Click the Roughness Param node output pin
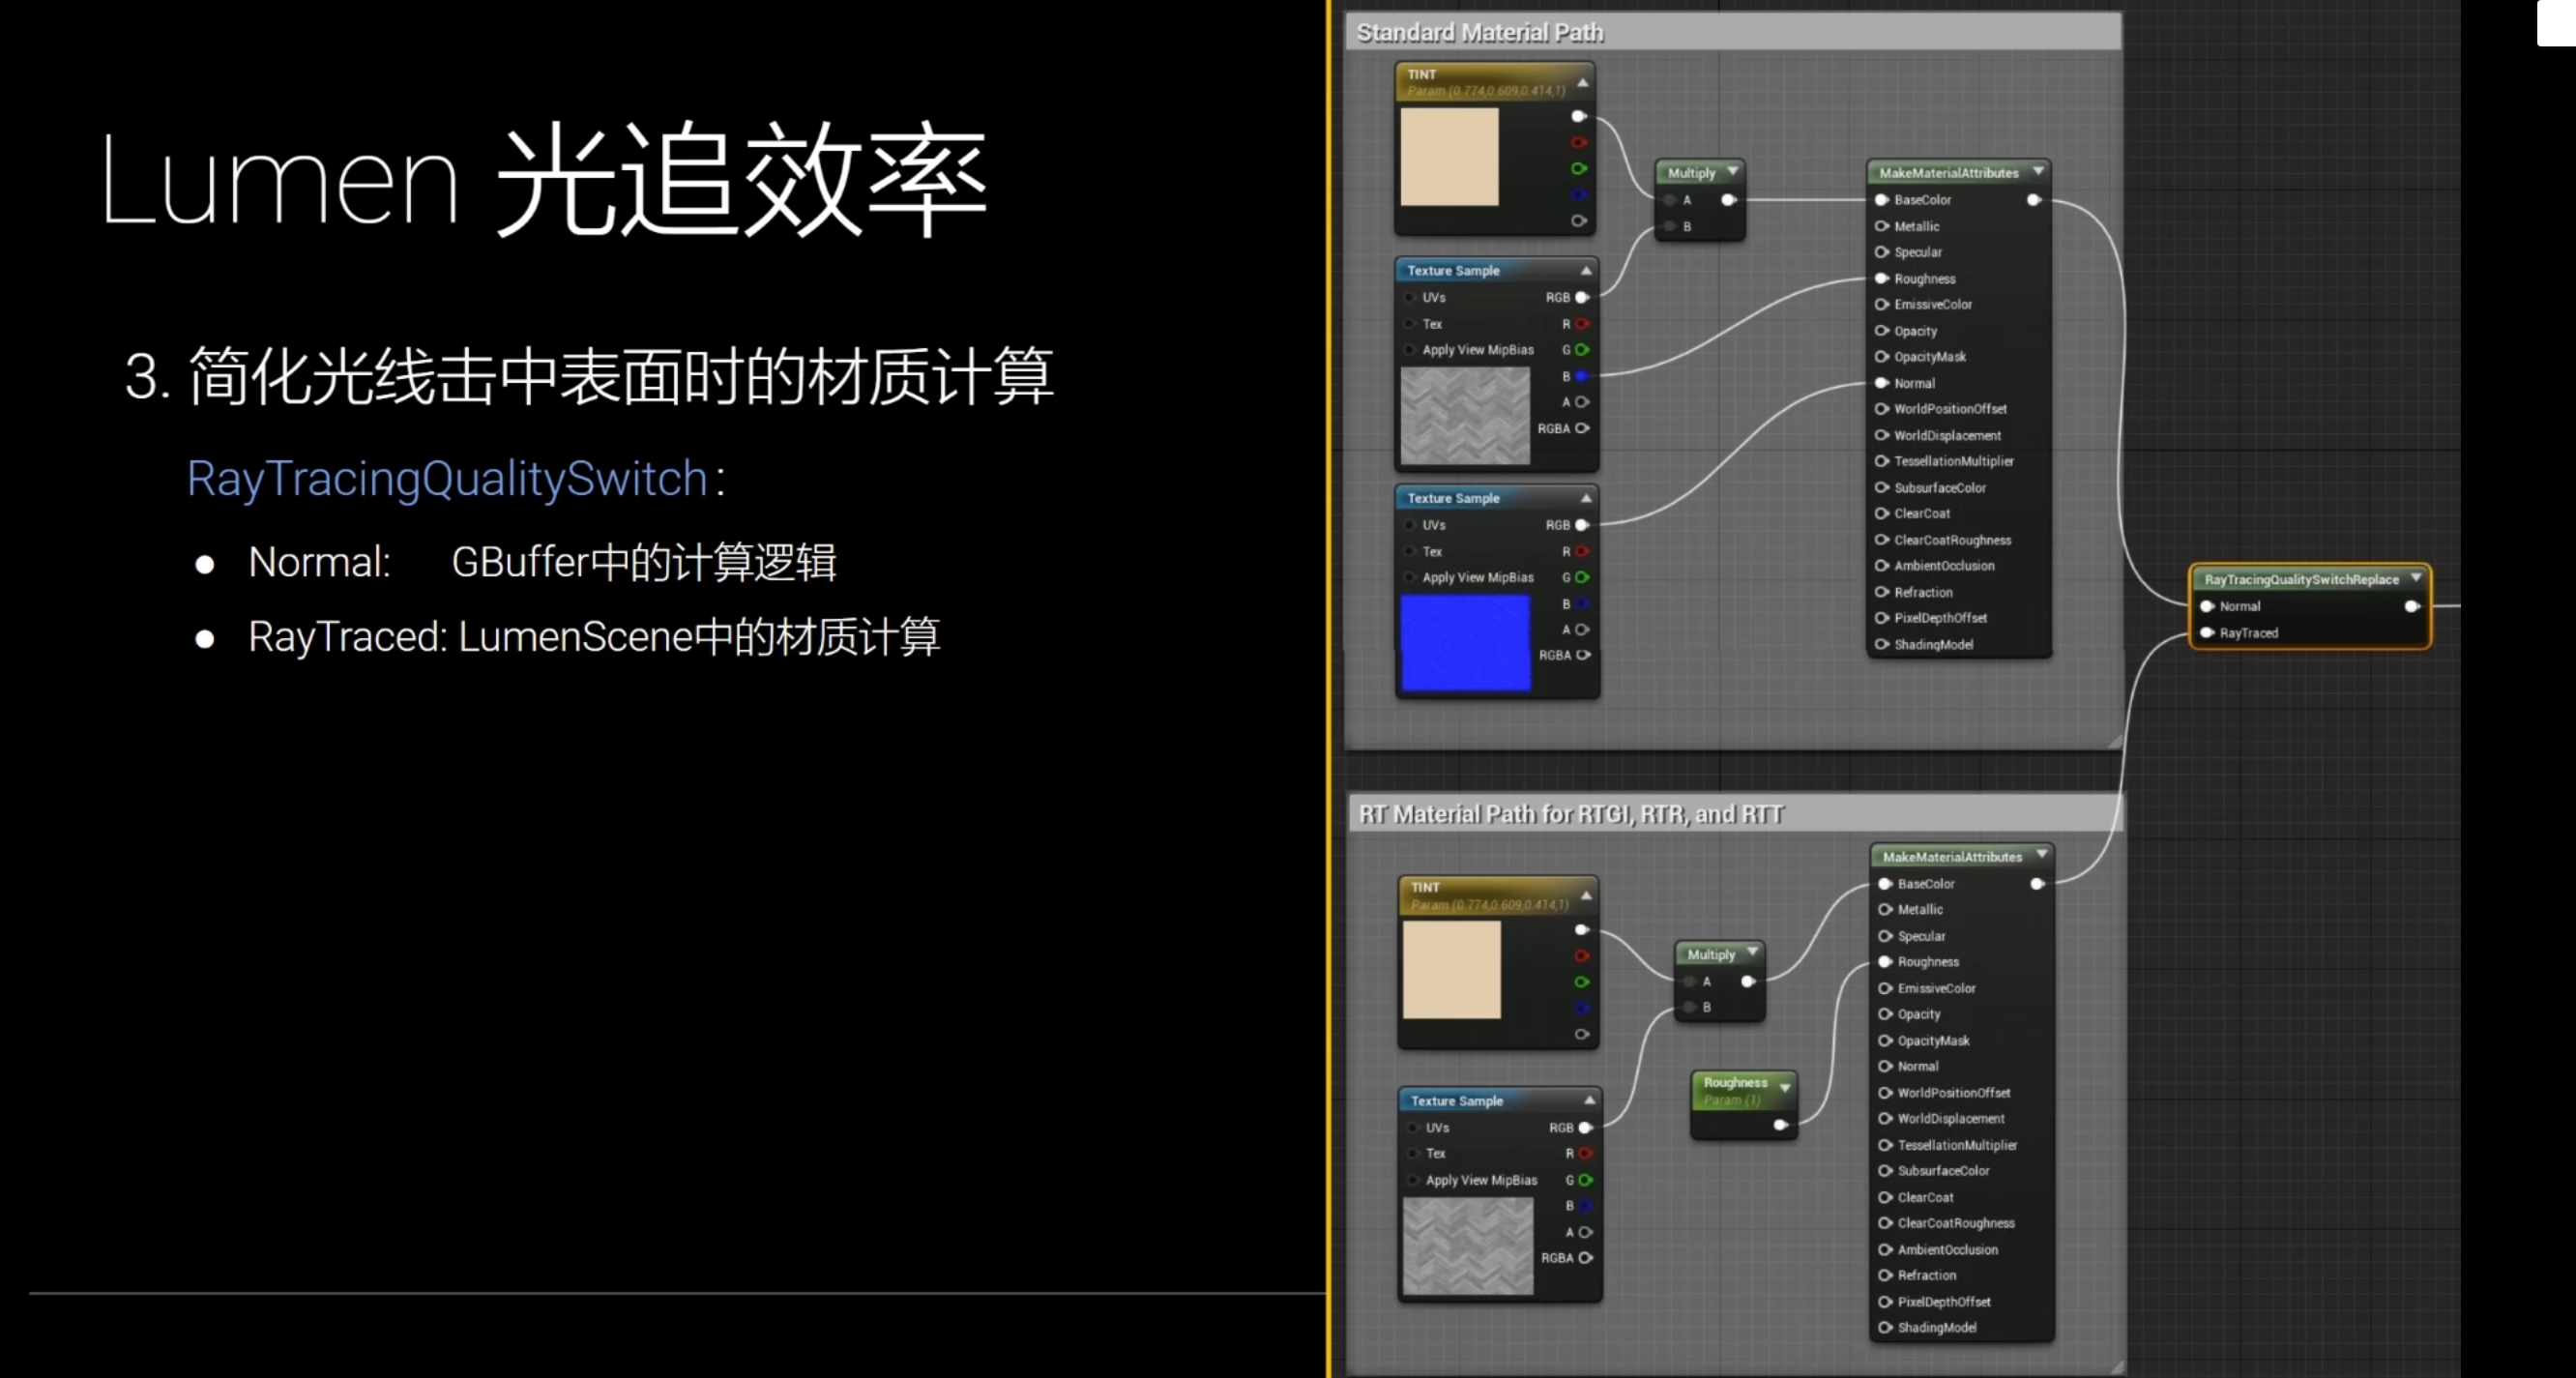Image resolution: width=2576 pixels, height=1378 pixels. pos(1780,1125)
